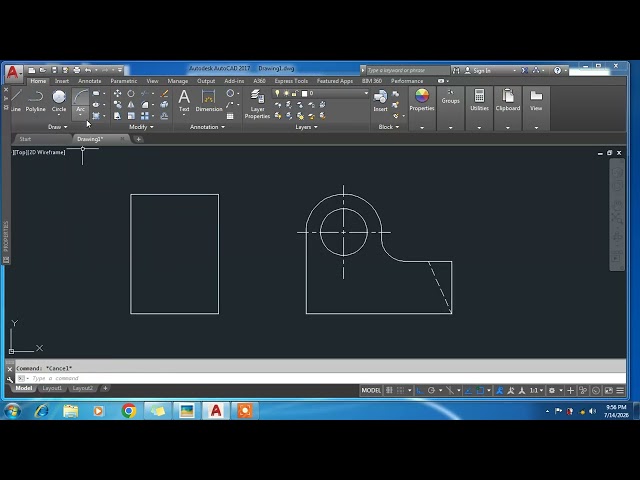
Task: Choose the Dimension tool
Action: (209, 101)
